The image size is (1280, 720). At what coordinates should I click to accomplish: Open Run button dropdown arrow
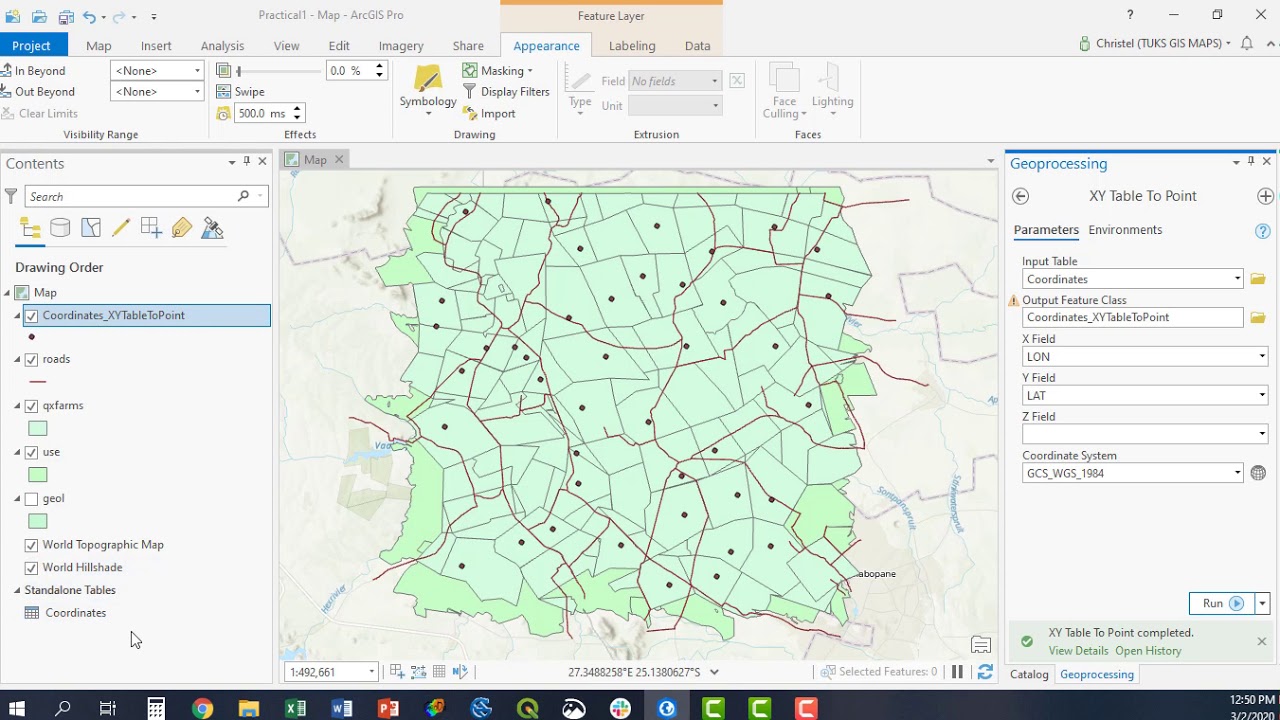click(1262, 603)
